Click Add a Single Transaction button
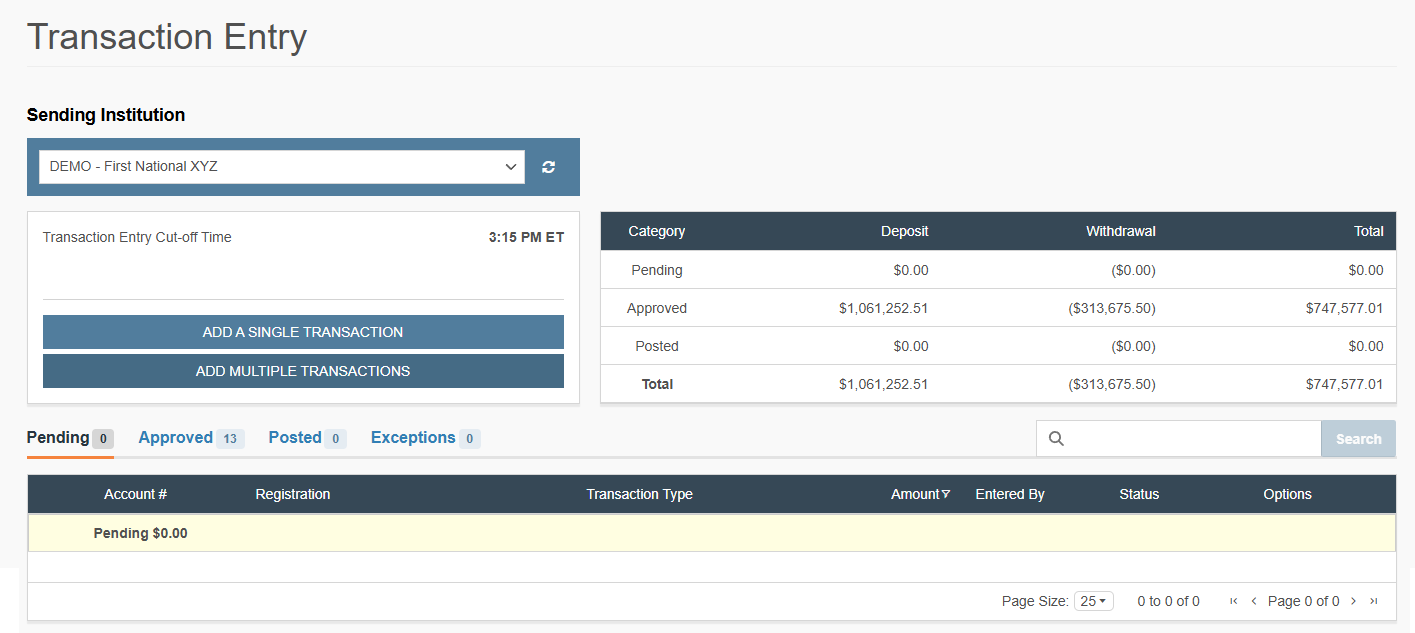The image size is (1415, 633). click(303, 332)
